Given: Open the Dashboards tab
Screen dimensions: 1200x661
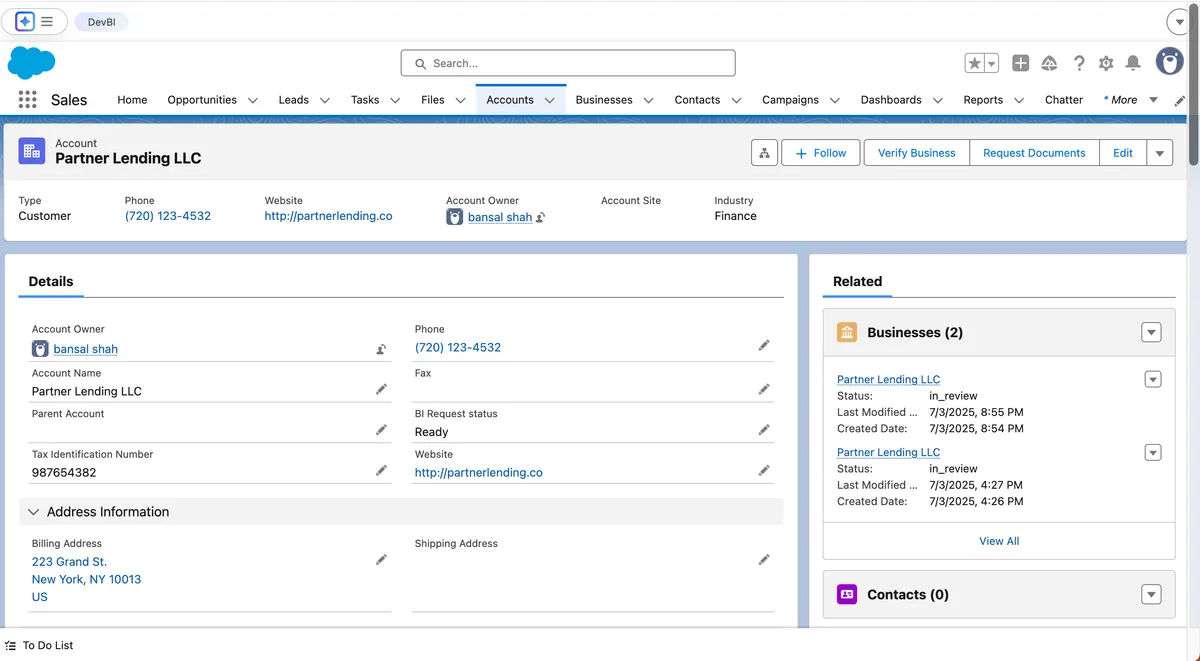Looking at the screenshot, I should [891, 100].
